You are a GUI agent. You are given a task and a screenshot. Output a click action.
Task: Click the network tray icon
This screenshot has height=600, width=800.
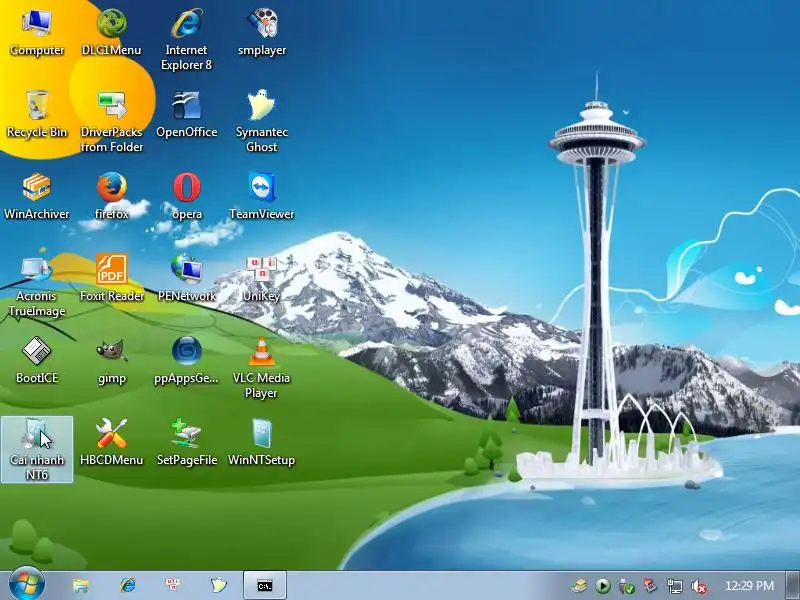pyautogui.click(x=674, y=586)
